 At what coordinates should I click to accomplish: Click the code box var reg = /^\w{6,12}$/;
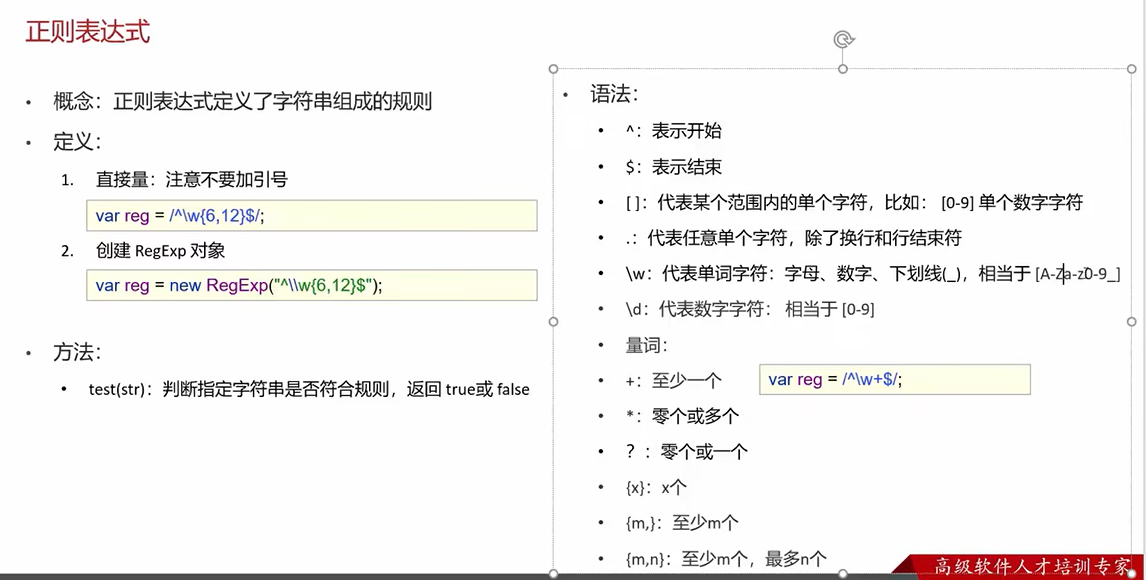(x=312, y=215)
